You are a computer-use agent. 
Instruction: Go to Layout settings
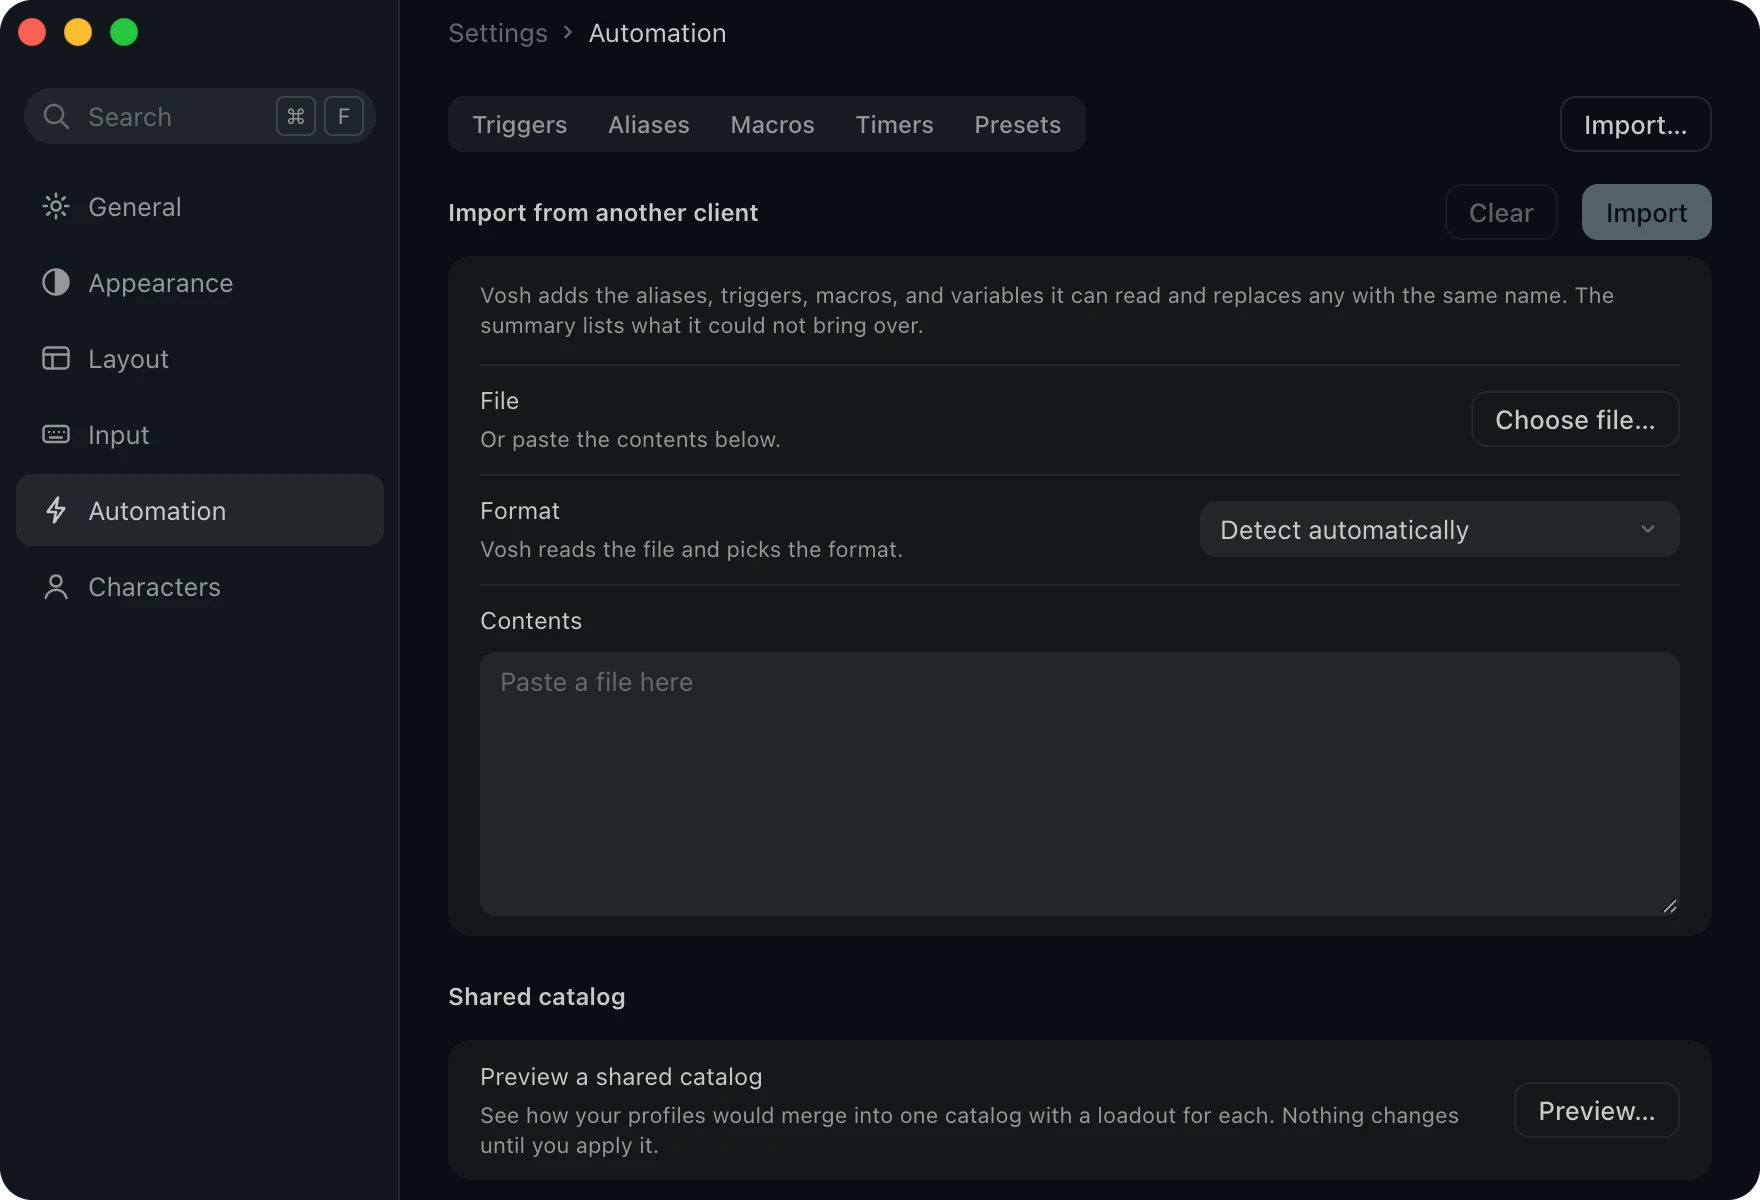pyautogui.click(x=200, y=358)
